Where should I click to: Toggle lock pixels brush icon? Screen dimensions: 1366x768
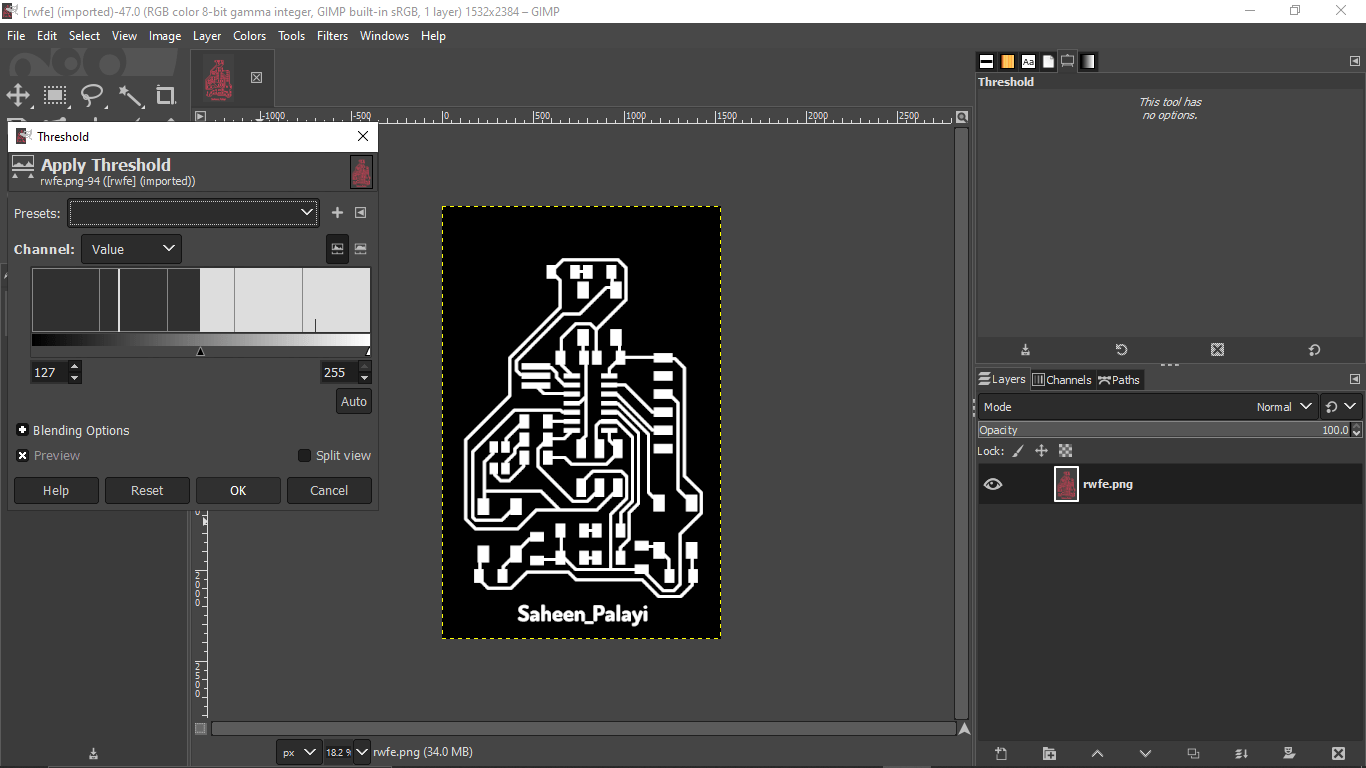[1018, 451]
